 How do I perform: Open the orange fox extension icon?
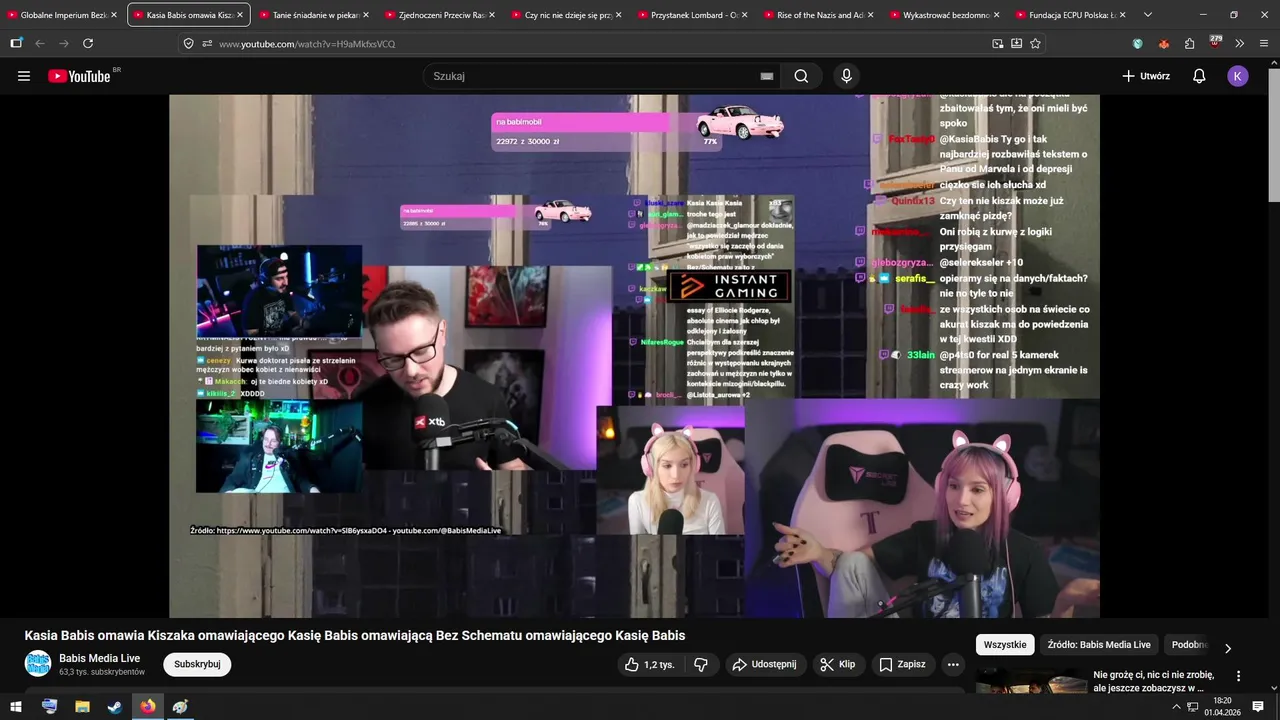(1163, 43)
